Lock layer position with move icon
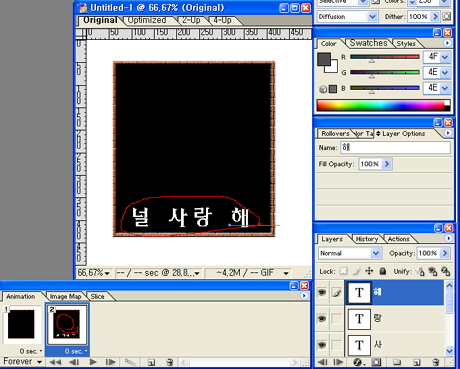The image size is (460, 369). pos(369,271)
